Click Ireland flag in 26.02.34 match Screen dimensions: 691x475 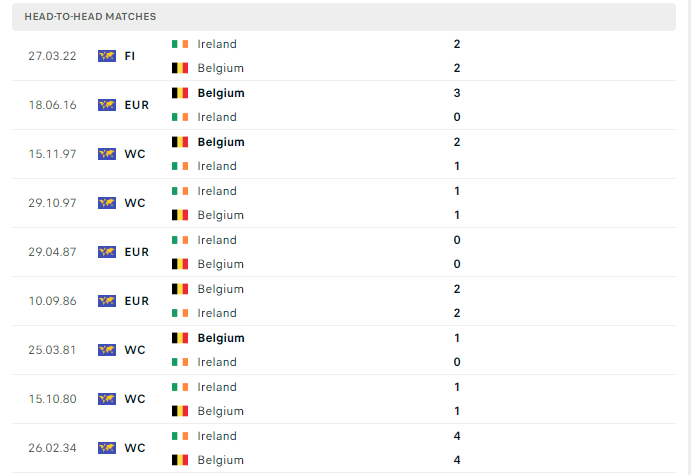click(x=180, y=436)
